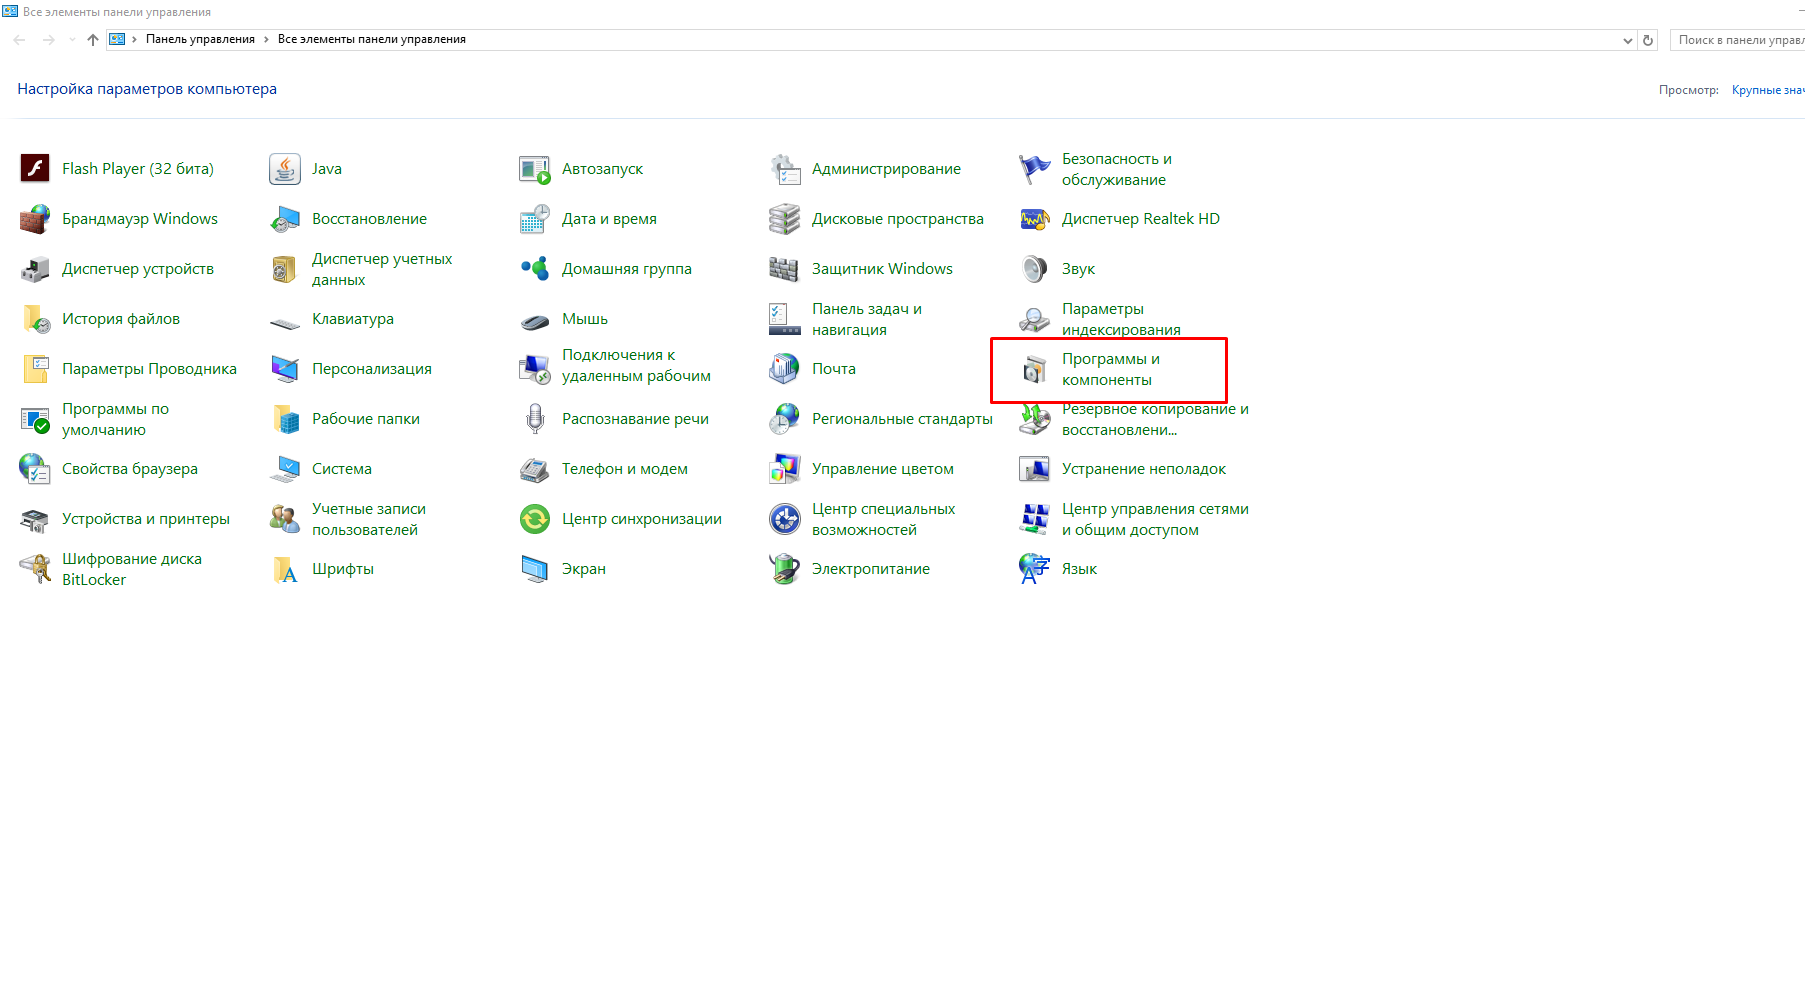The width and height of the screenshot is (1805, 1004).
Task: Click the address bar control panel icon
Action: [x=117, y=40]
